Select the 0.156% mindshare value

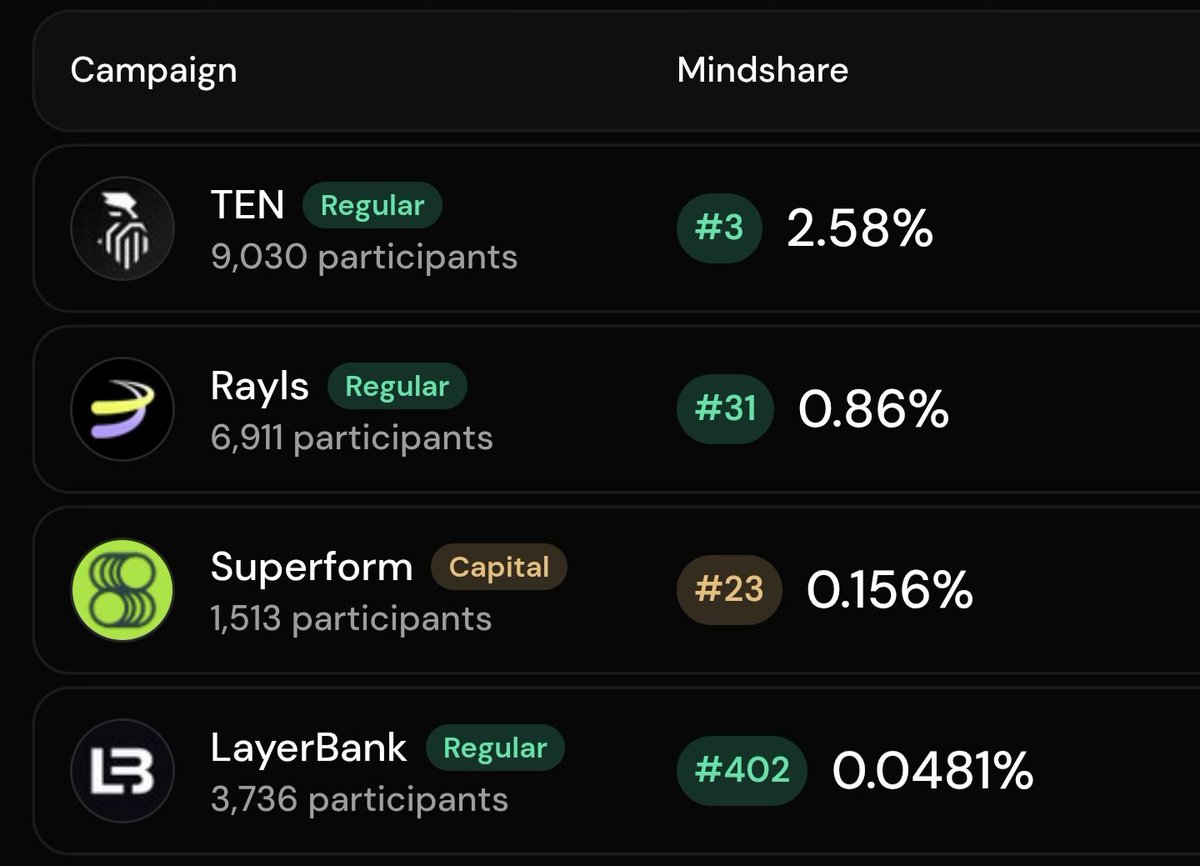coord(889,591)
